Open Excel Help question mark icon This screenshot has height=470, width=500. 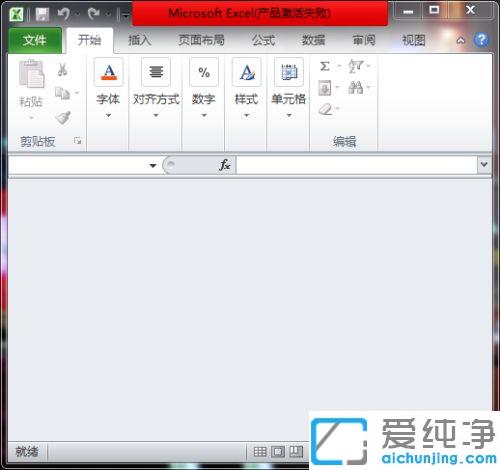[x=481, y=40]
